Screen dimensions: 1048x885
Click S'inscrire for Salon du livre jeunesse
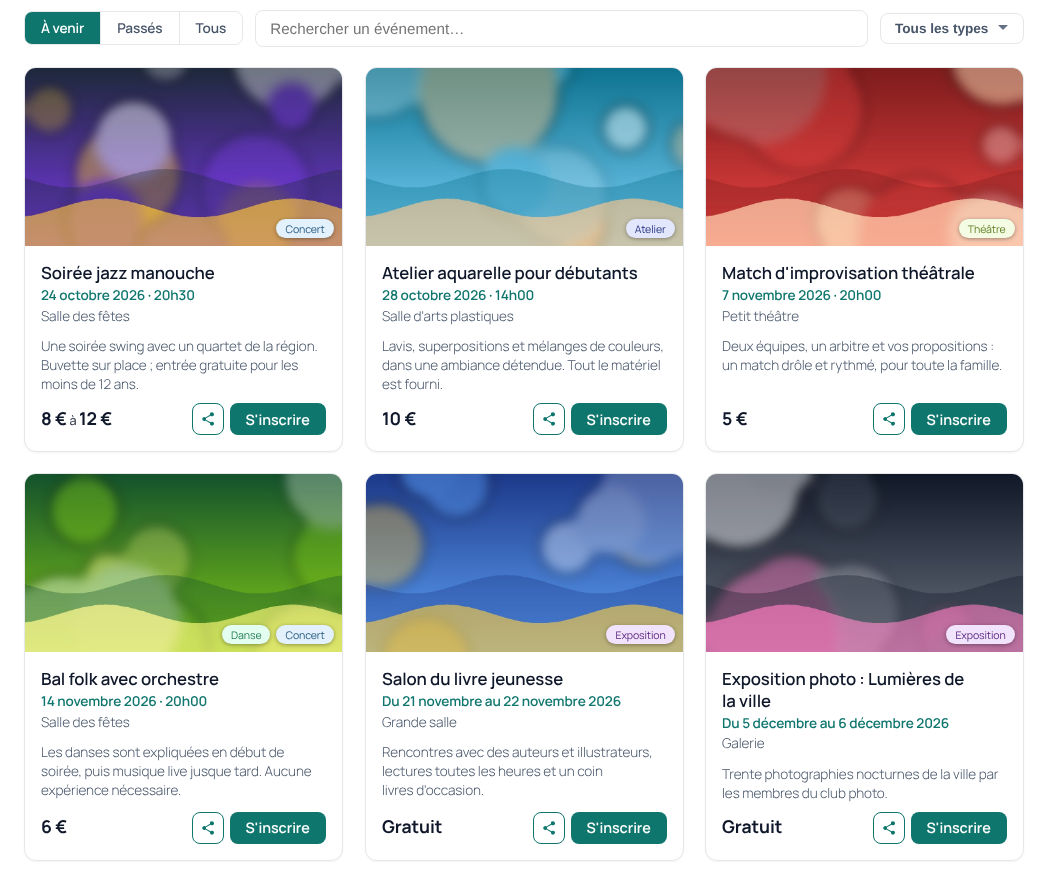pos(618,828)
